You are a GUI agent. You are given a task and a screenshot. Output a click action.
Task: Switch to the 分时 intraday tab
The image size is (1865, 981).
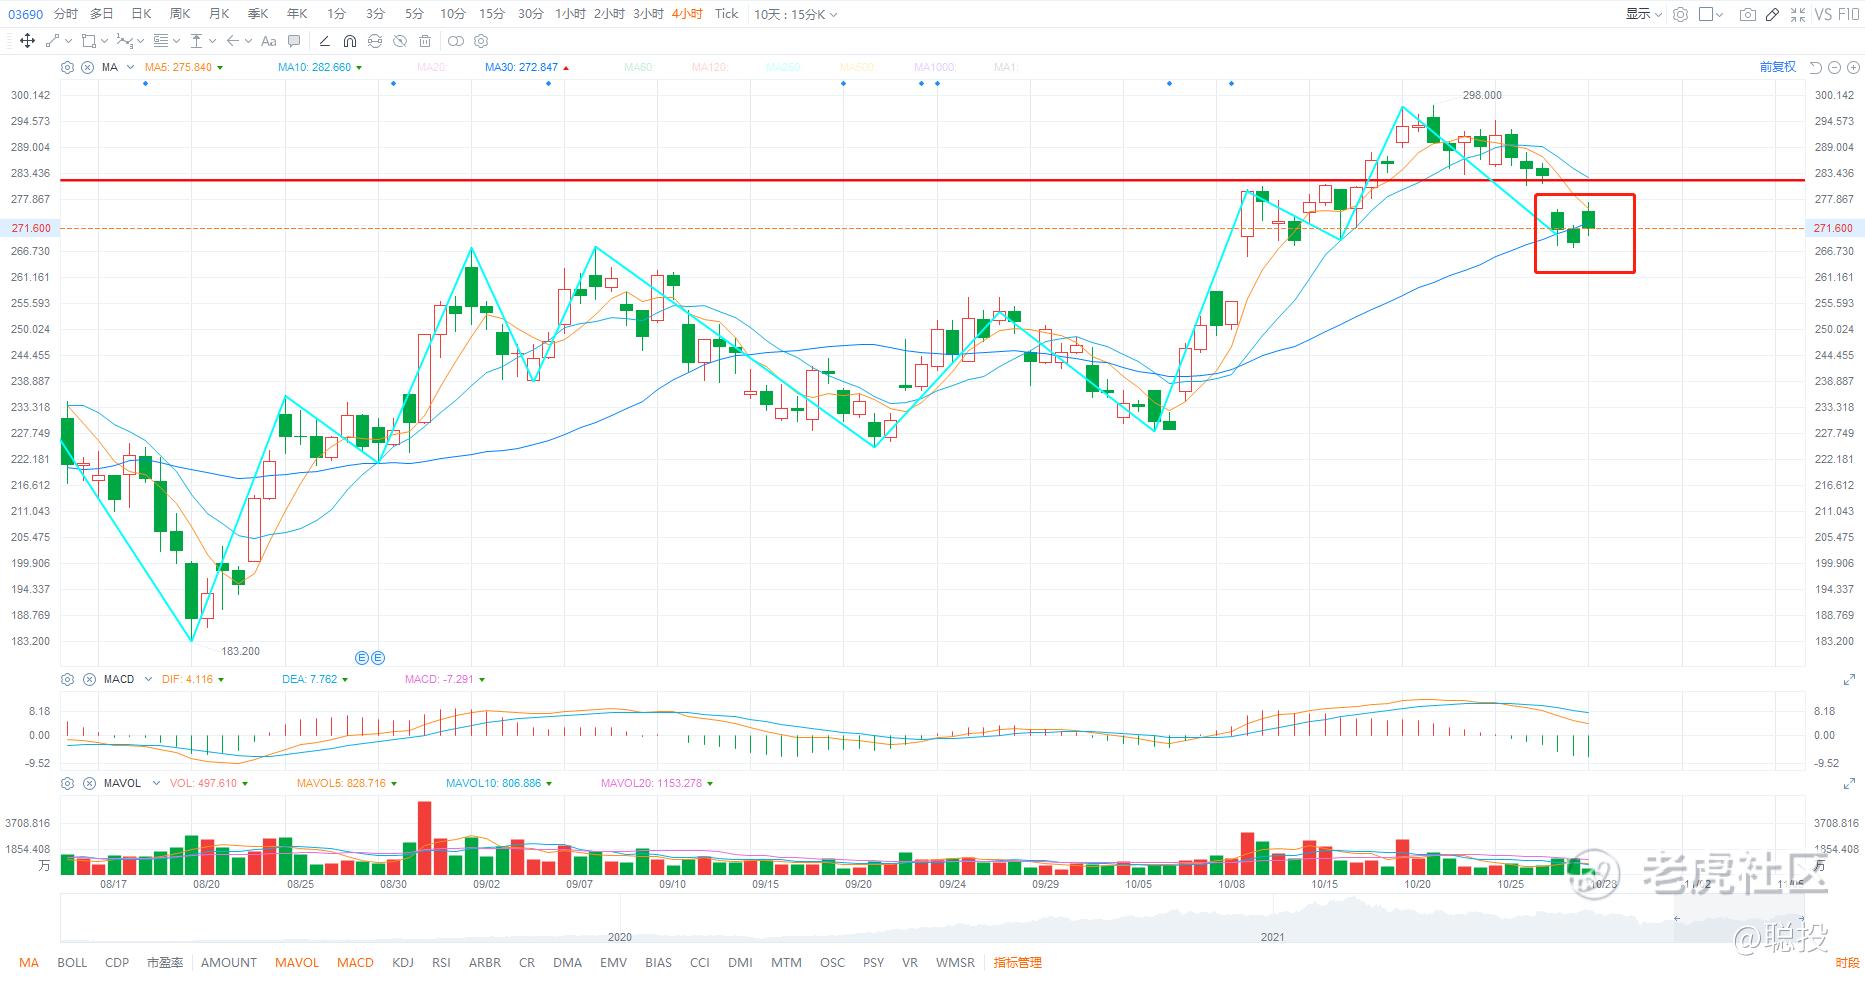pos(66,14)
